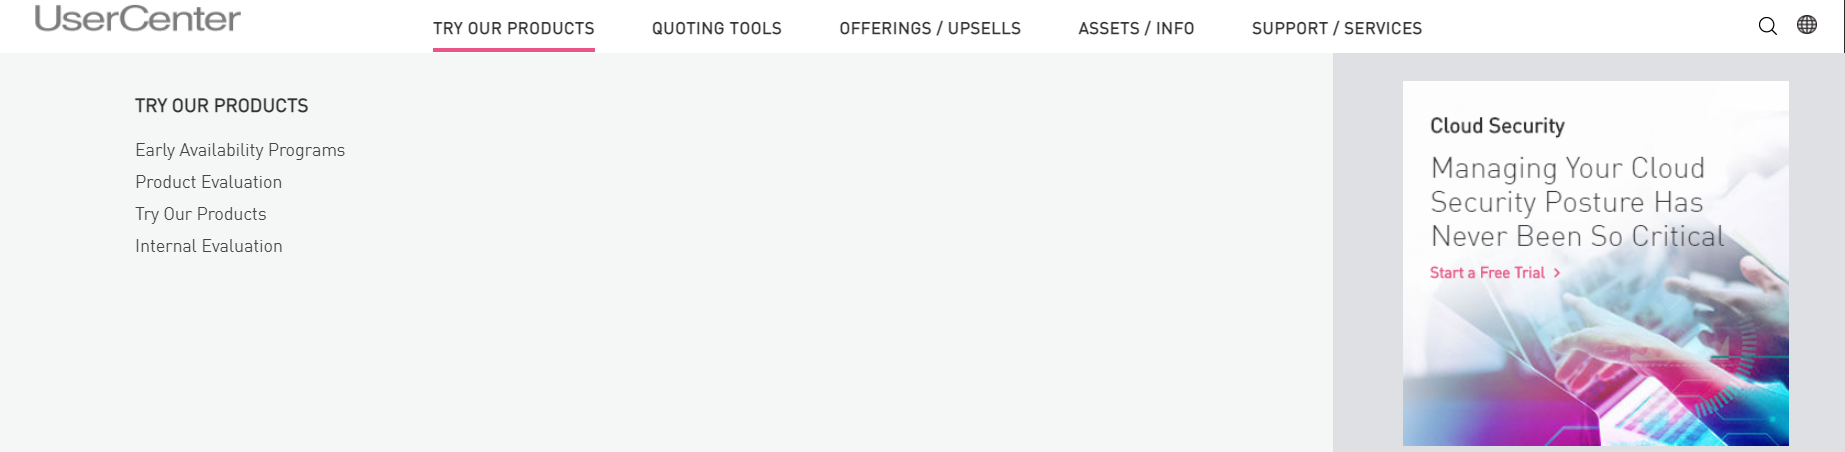Image resolution: width=1845 pixels, height=452 pixels.
Task: Go to Early Availability Programs
Action: (x=240, y=150)
